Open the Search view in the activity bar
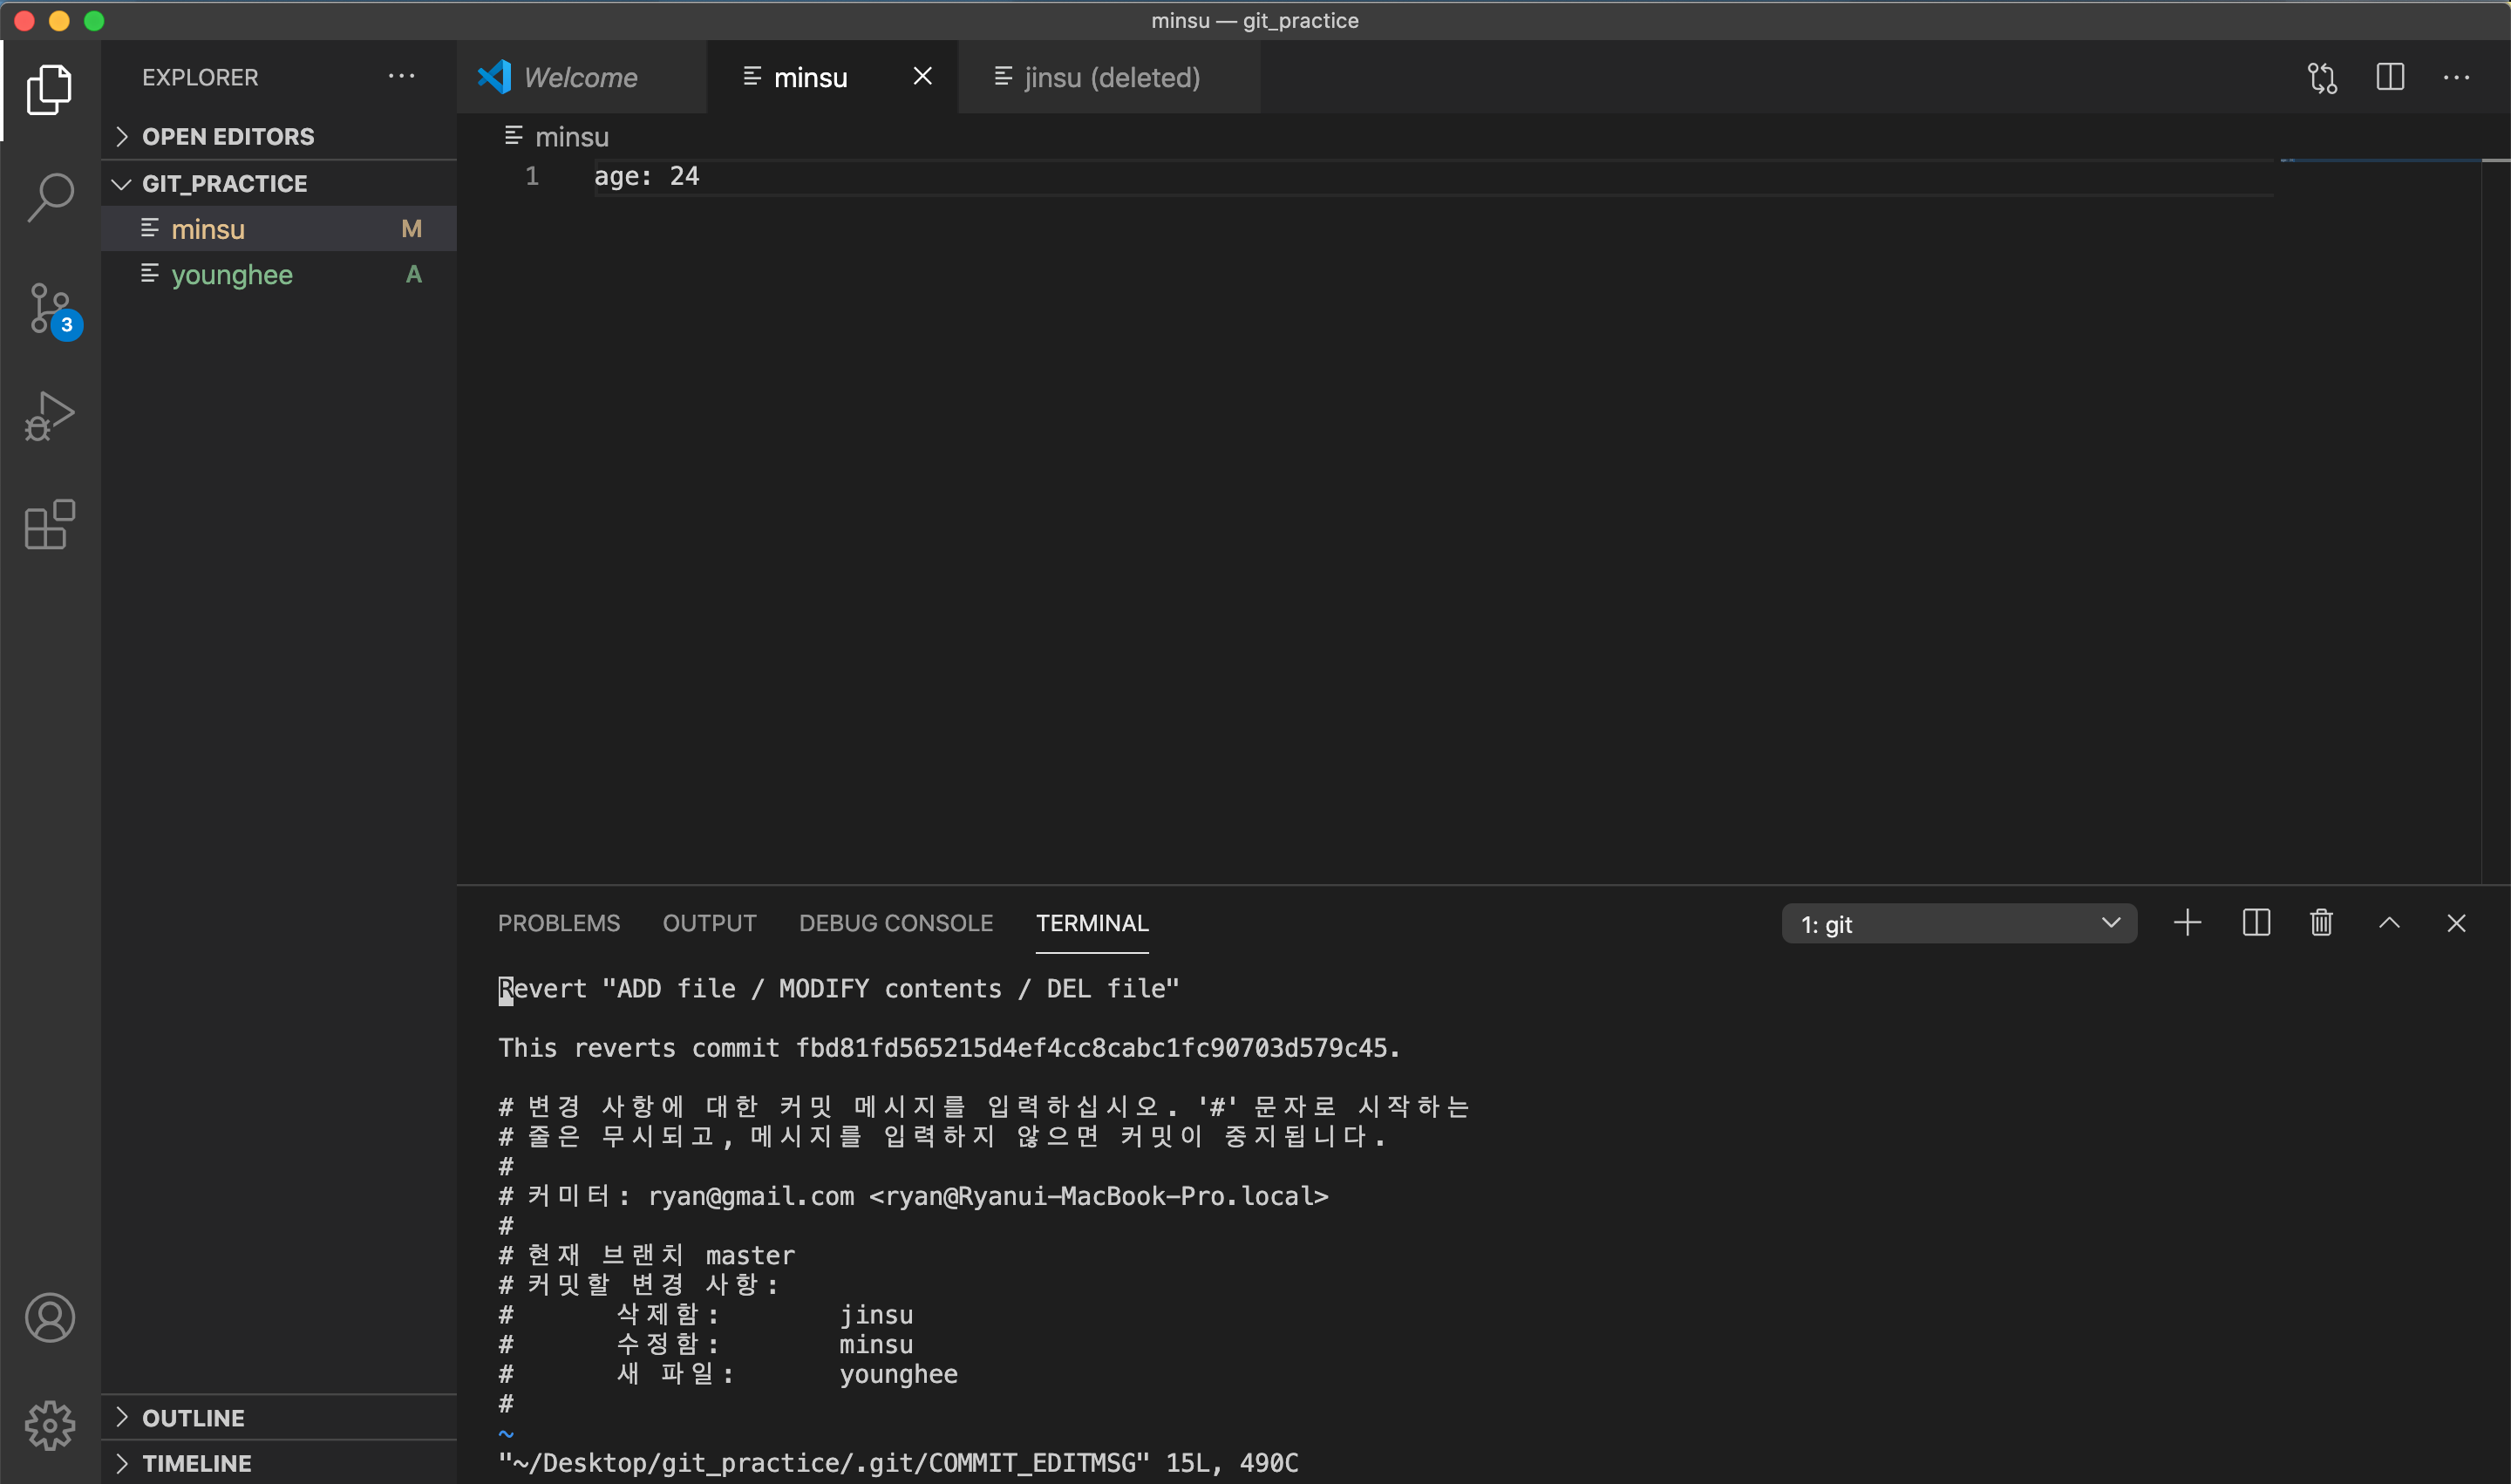The width and height of the screenshot is (2511, 1484). pos(49,198)
